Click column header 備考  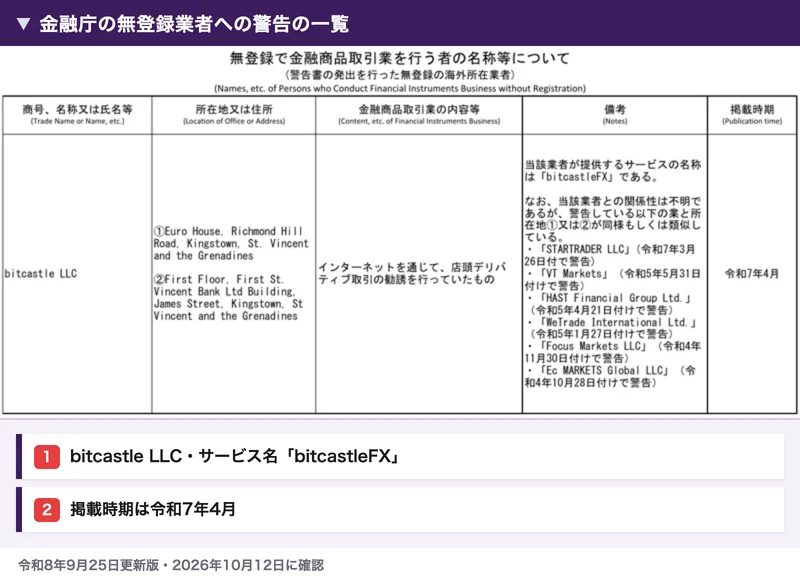coord(615,109)
